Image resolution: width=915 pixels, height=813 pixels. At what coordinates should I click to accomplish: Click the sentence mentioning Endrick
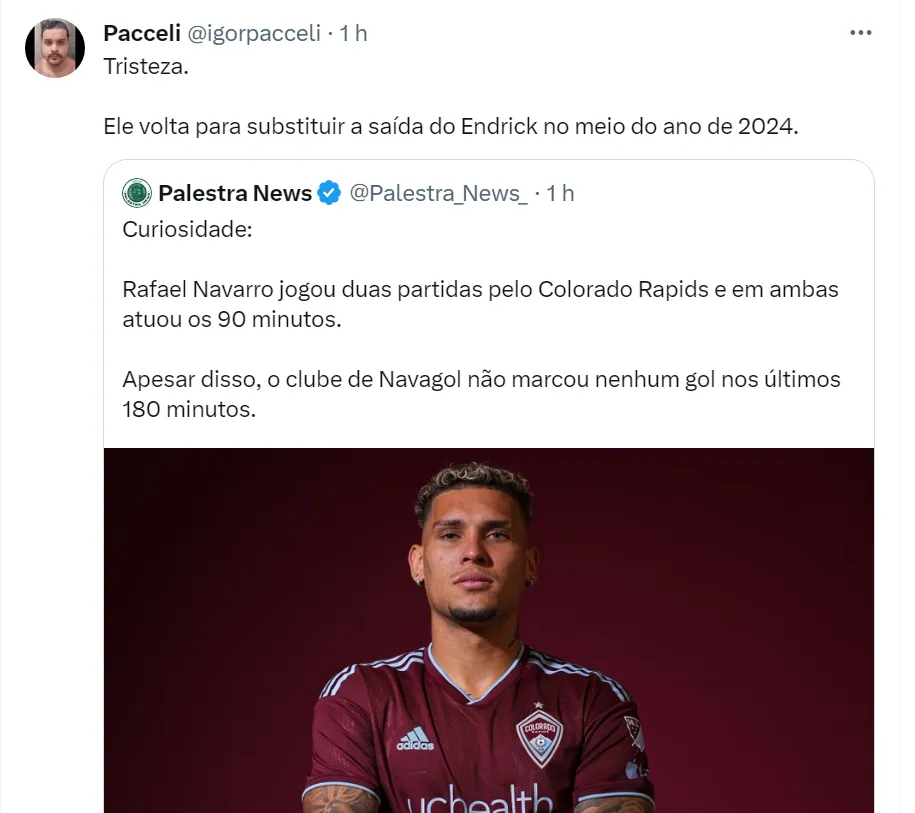point(451,127)
